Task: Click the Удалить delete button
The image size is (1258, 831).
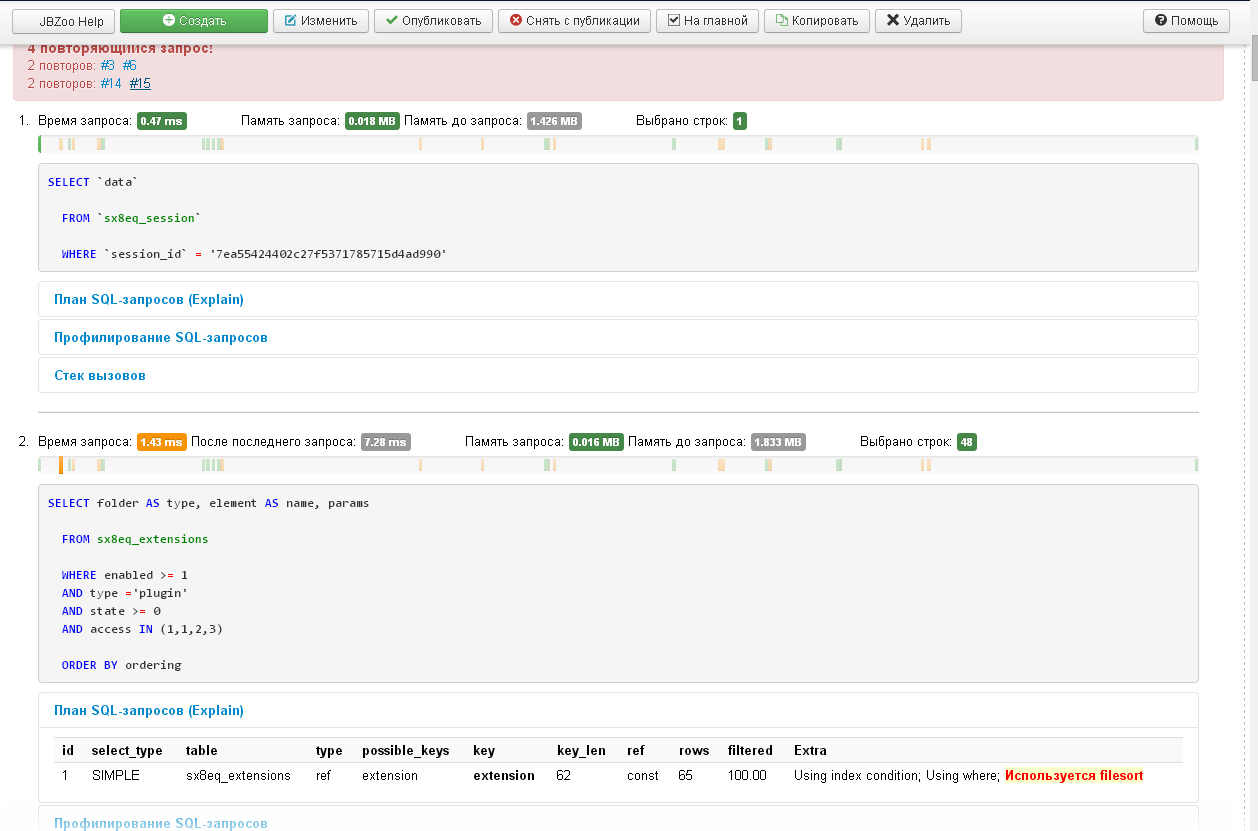Action: 918,21
